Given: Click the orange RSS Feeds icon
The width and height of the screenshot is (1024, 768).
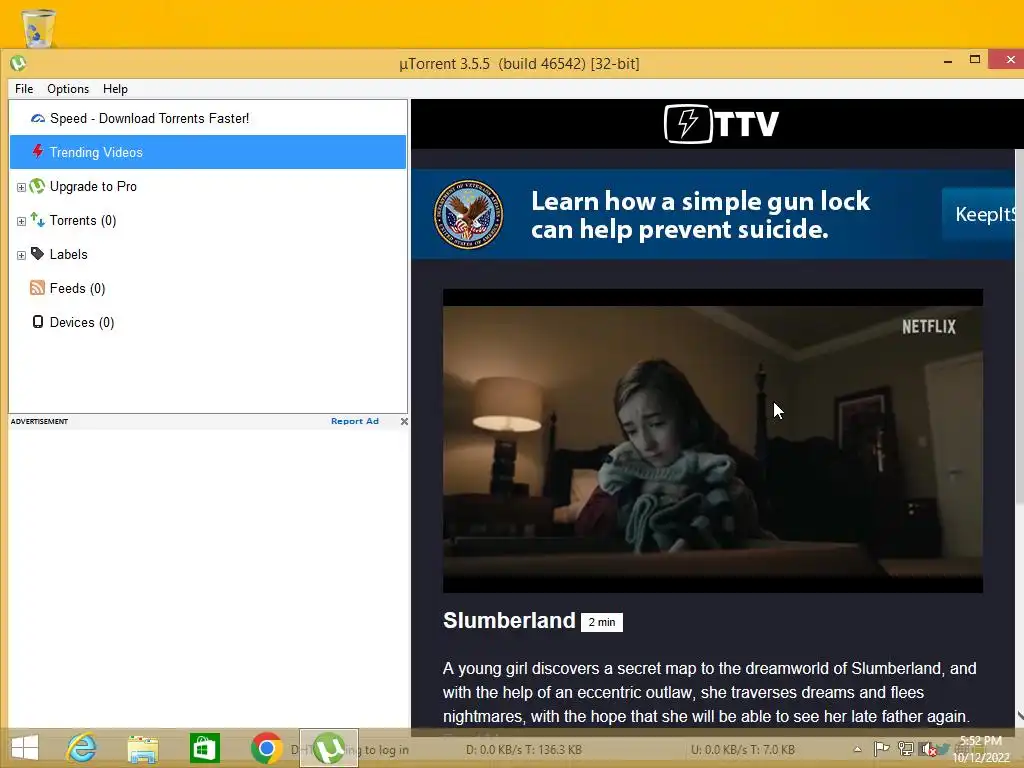Looking at the screenshot, I should tap(38, 288).
